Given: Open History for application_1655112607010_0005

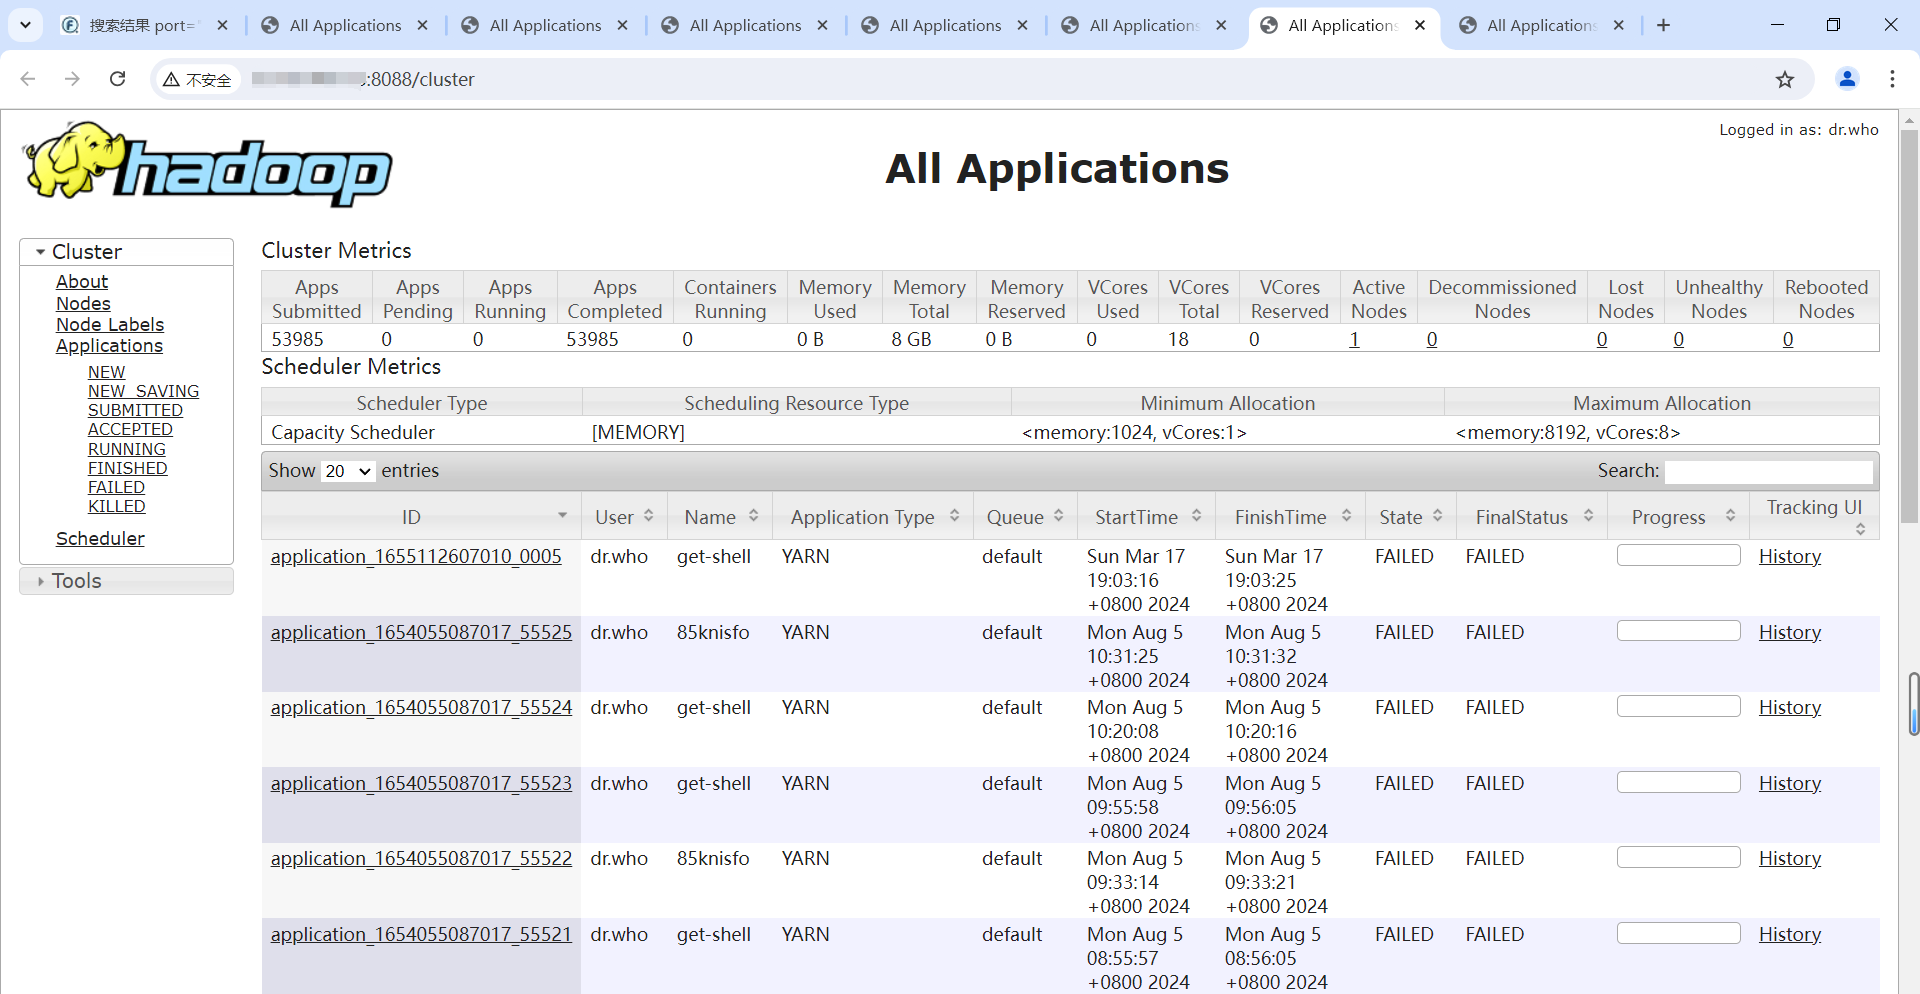Looking at the screenshot, I should pyautogui.click(x=1790, y=556).
